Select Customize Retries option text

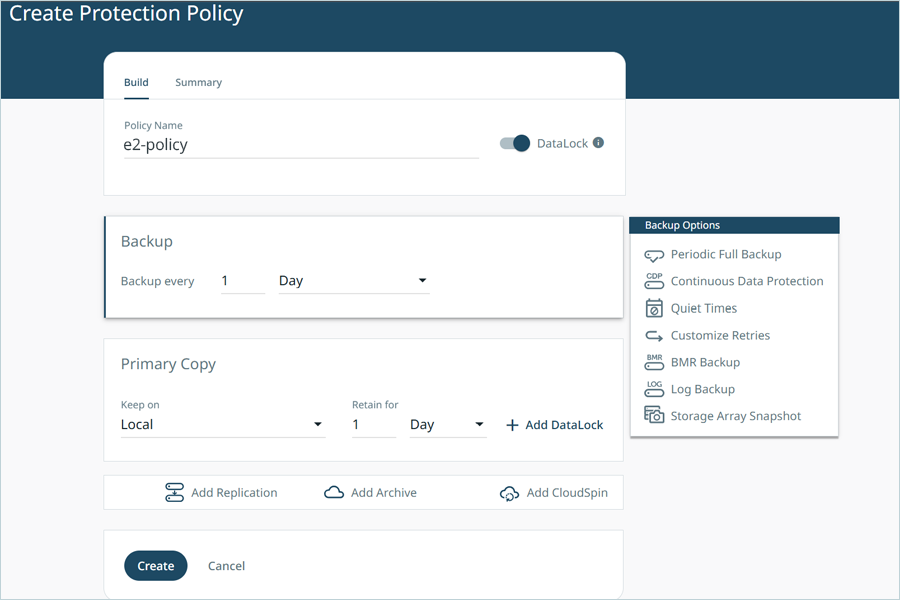[720, 335]
